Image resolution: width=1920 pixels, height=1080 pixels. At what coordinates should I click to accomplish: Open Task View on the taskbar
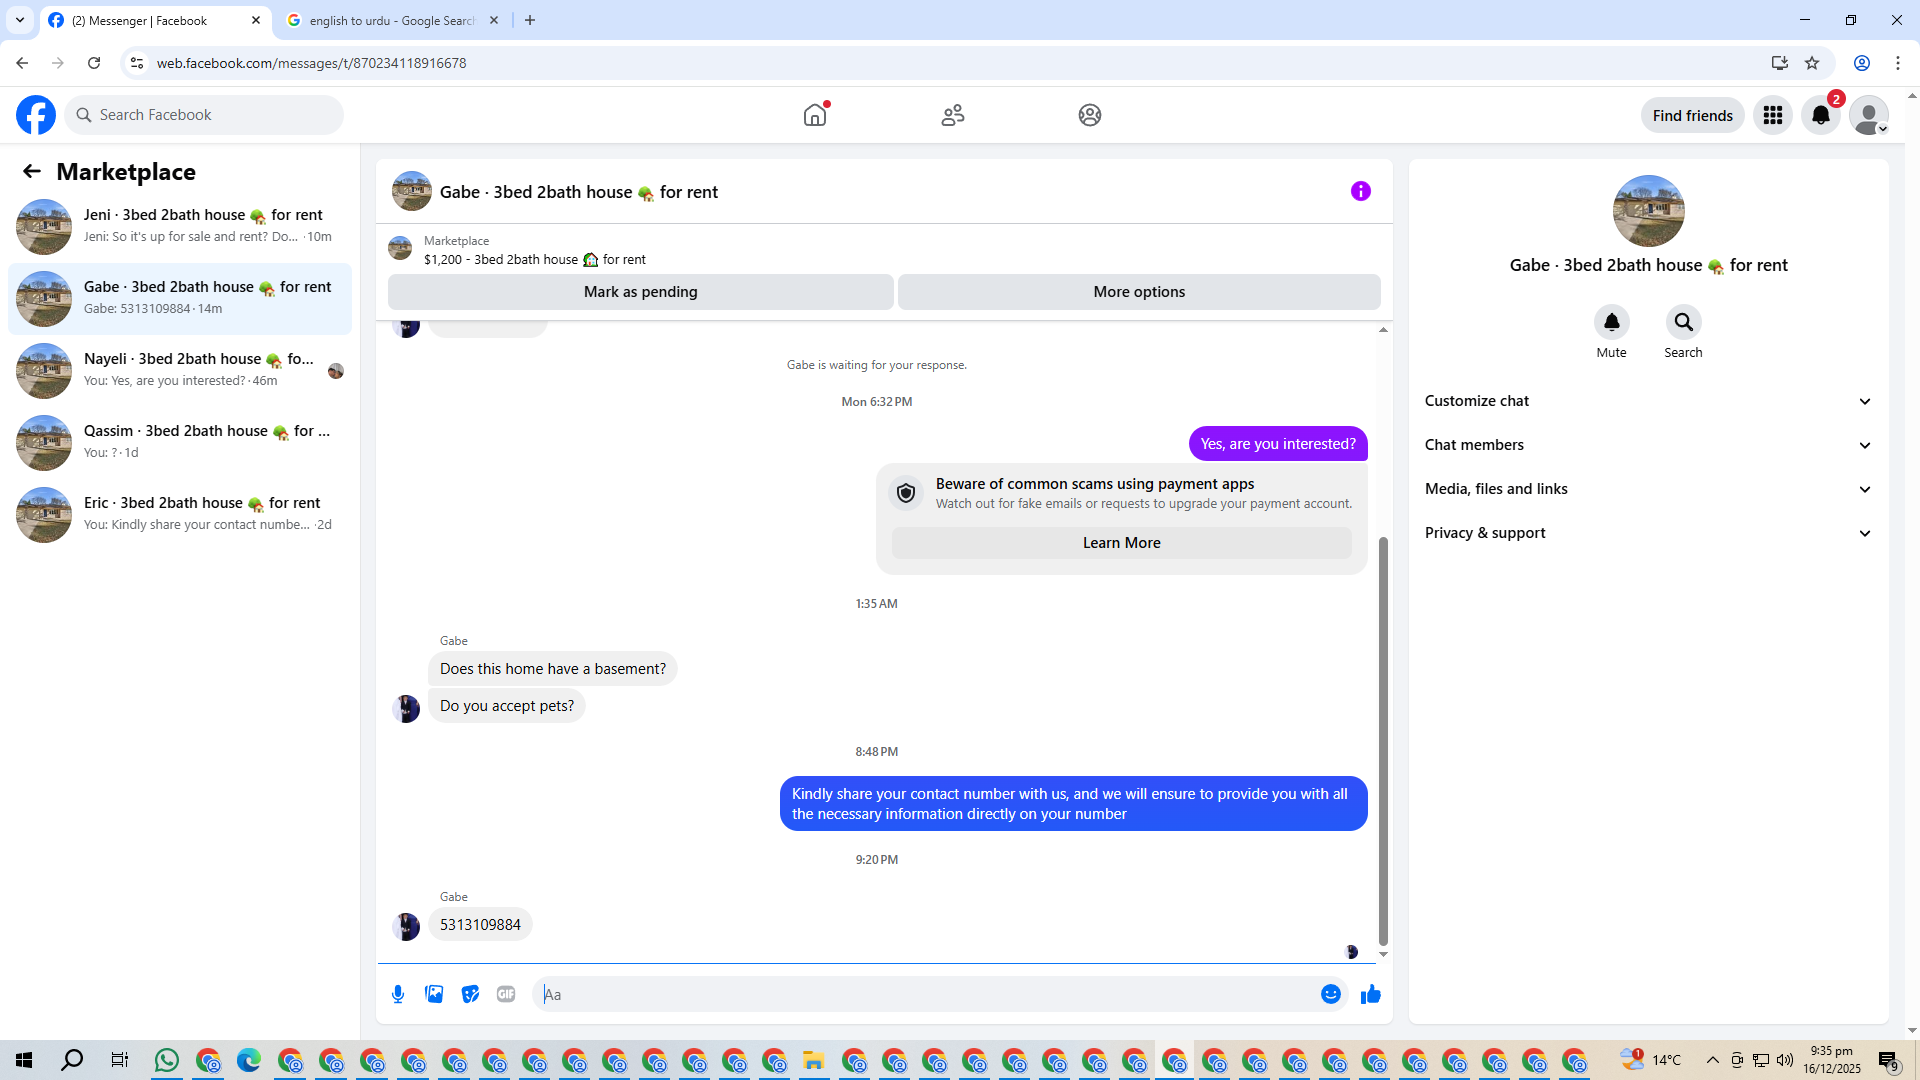point(120,1060)
